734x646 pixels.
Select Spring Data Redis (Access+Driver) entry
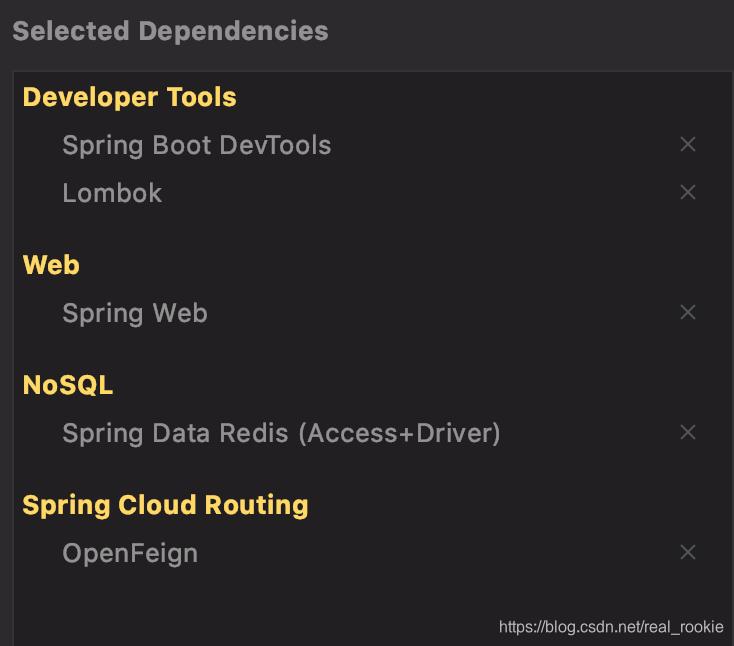pyautogui.click(x=281, y=433)
